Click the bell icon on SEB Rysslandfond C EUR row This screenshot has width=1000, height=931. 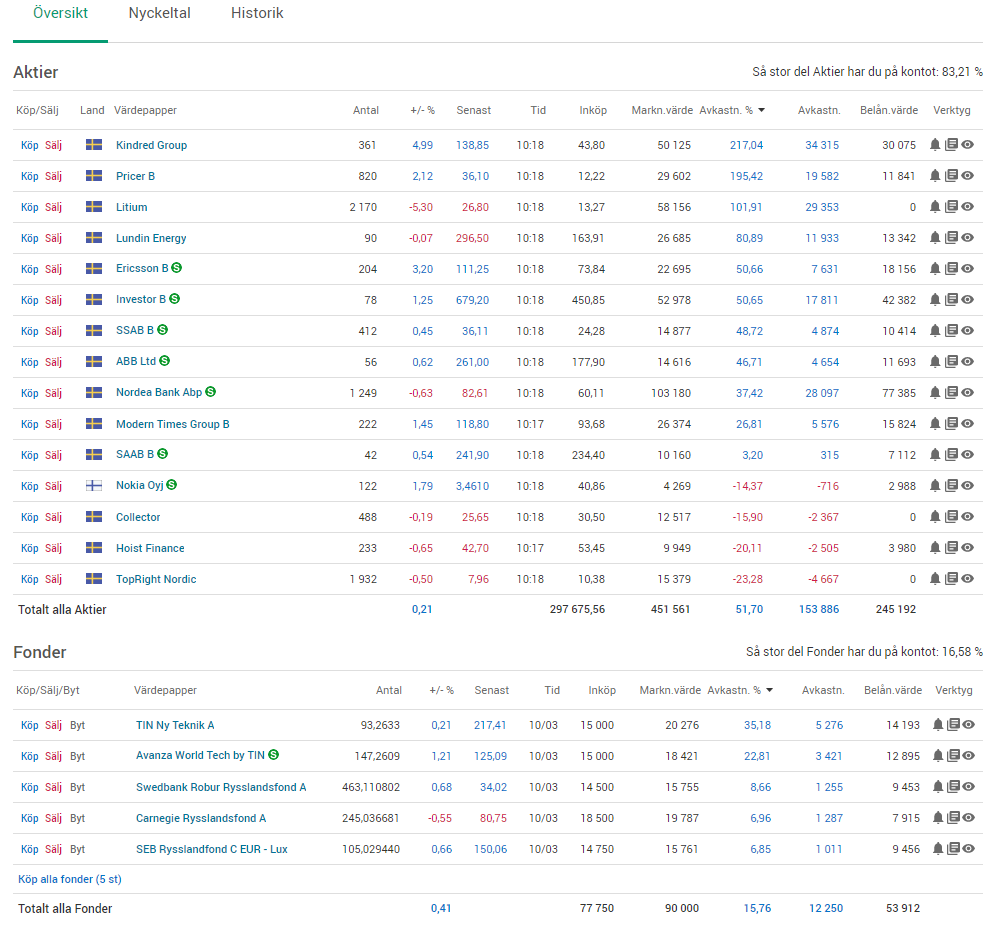pyautogui.click(x=938, y=849)
